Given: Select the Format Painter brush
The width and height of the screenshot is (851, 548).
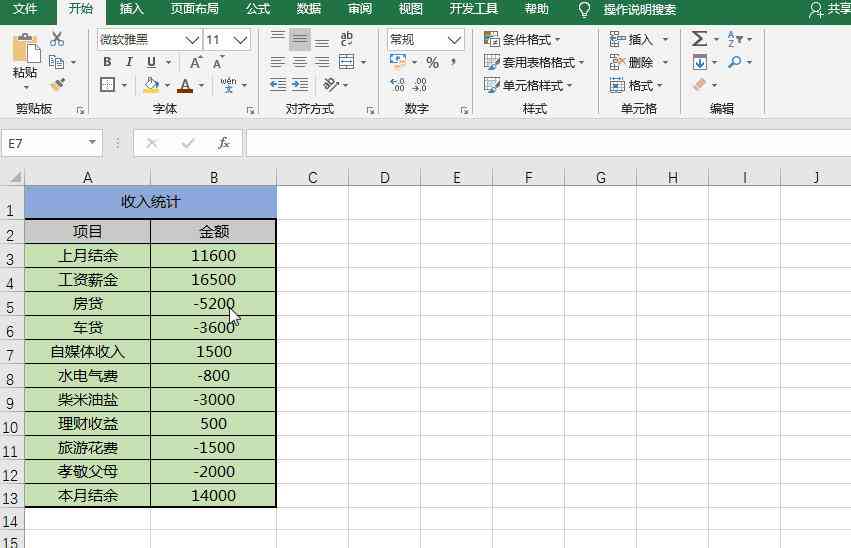Looking at the screenshot, I should [x=57, y=85].
